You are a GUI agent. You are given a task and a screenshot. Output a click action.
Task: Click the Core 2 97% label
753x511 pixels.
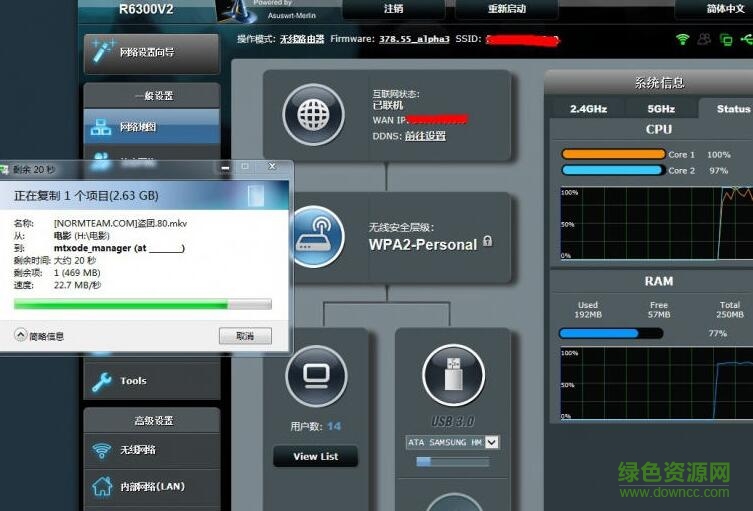[x=698, y=170]
